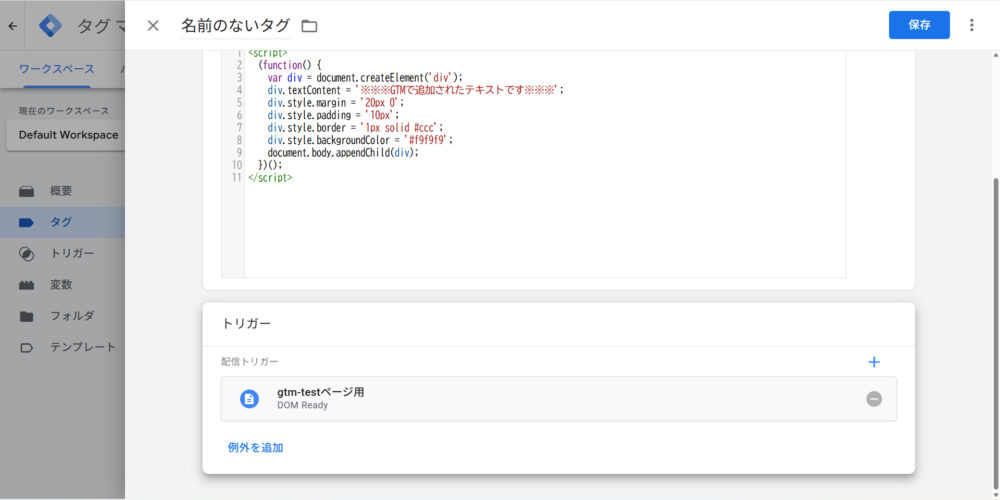This screenshot has height=500, width=1000.
Task: Click the blue DOM Ready trigger icon
Action: coord(249,399)
